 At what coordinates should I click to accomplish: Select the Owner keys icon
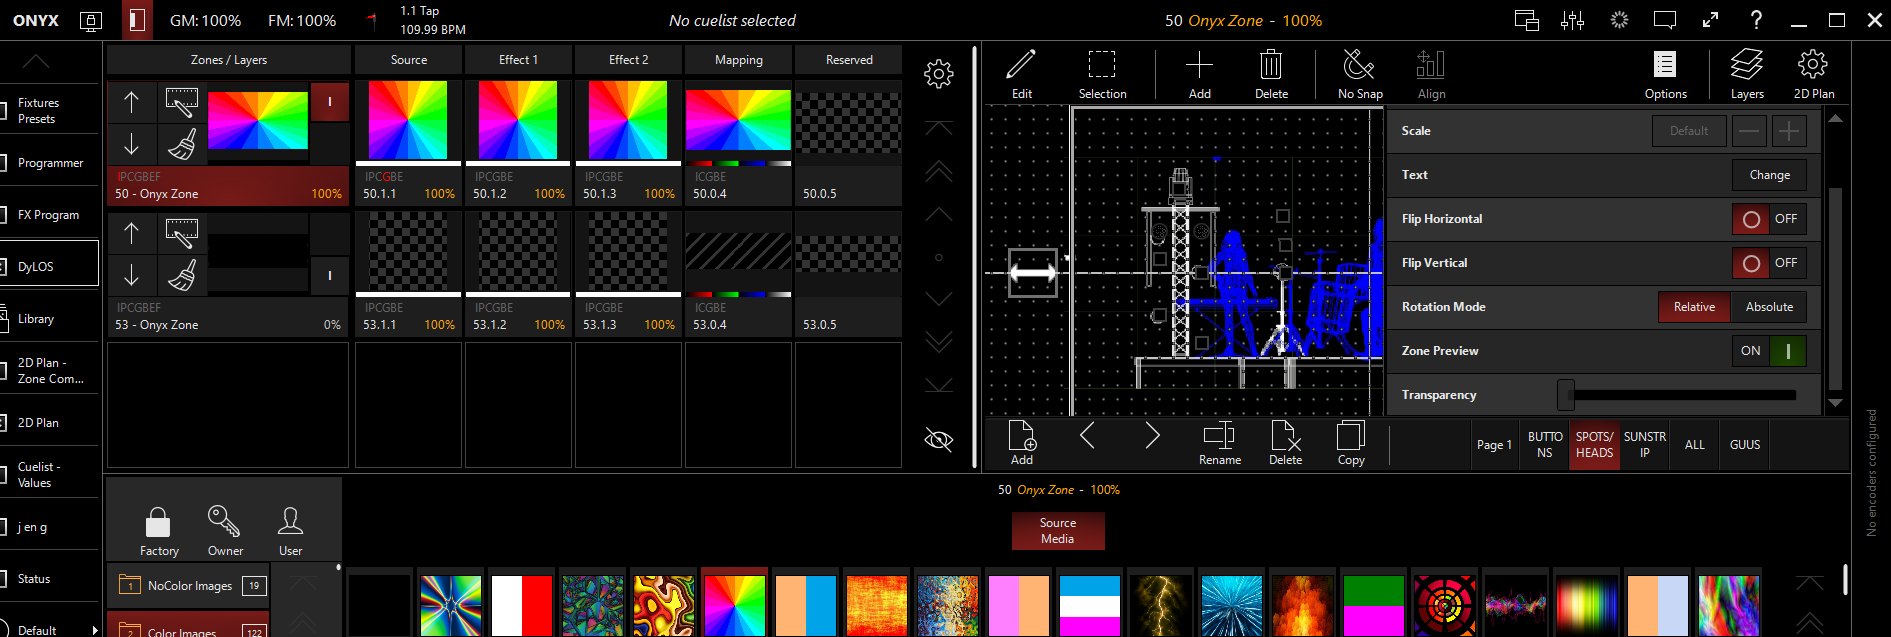[x=225, y=530]
